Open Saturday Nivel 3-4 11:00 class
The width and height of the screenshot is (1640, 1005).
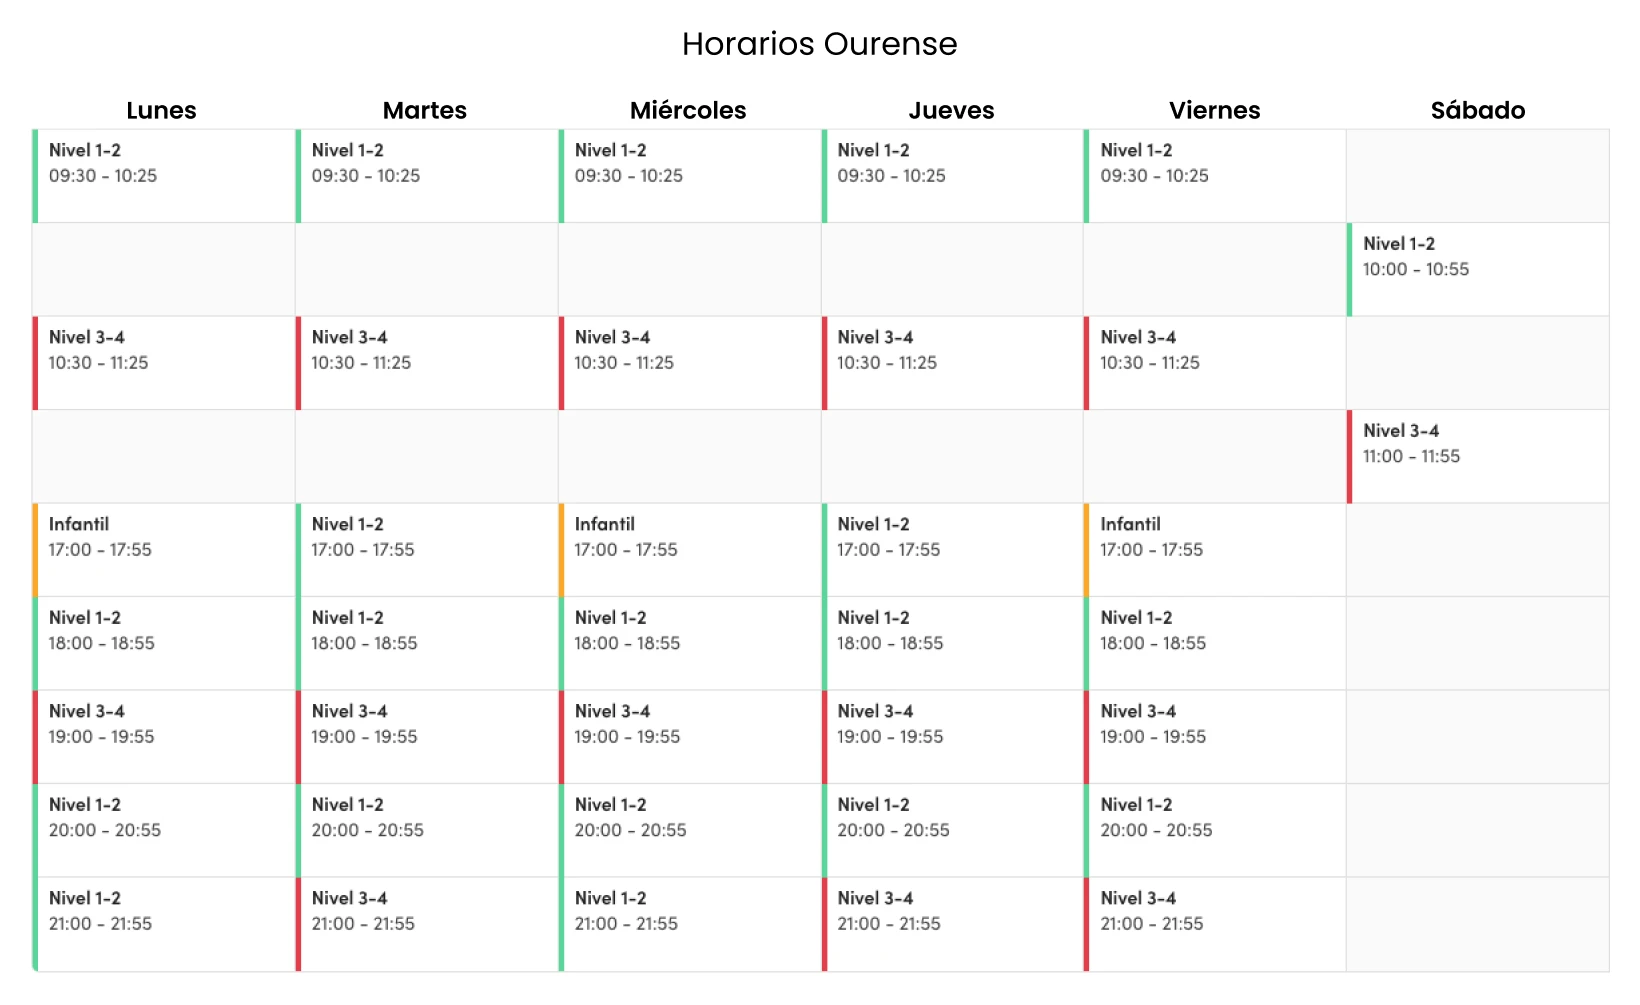tap(1477, 456)
